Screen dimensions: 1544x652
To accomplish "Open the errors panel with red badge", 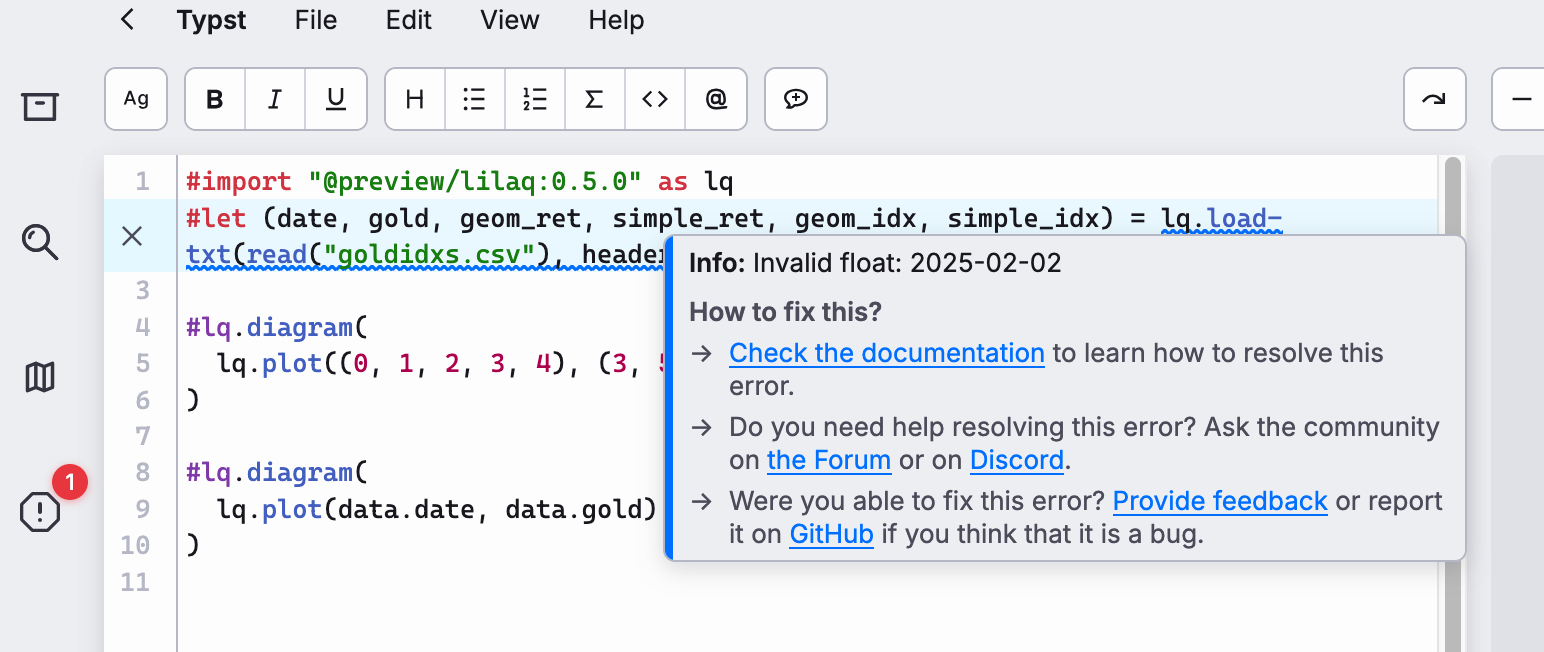I will [x=40, y=513].
